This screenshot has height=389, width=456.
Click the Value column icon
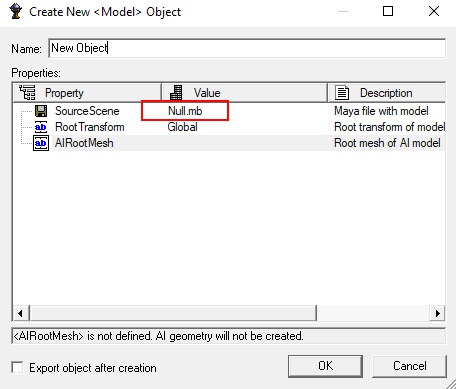coord(176,93)
